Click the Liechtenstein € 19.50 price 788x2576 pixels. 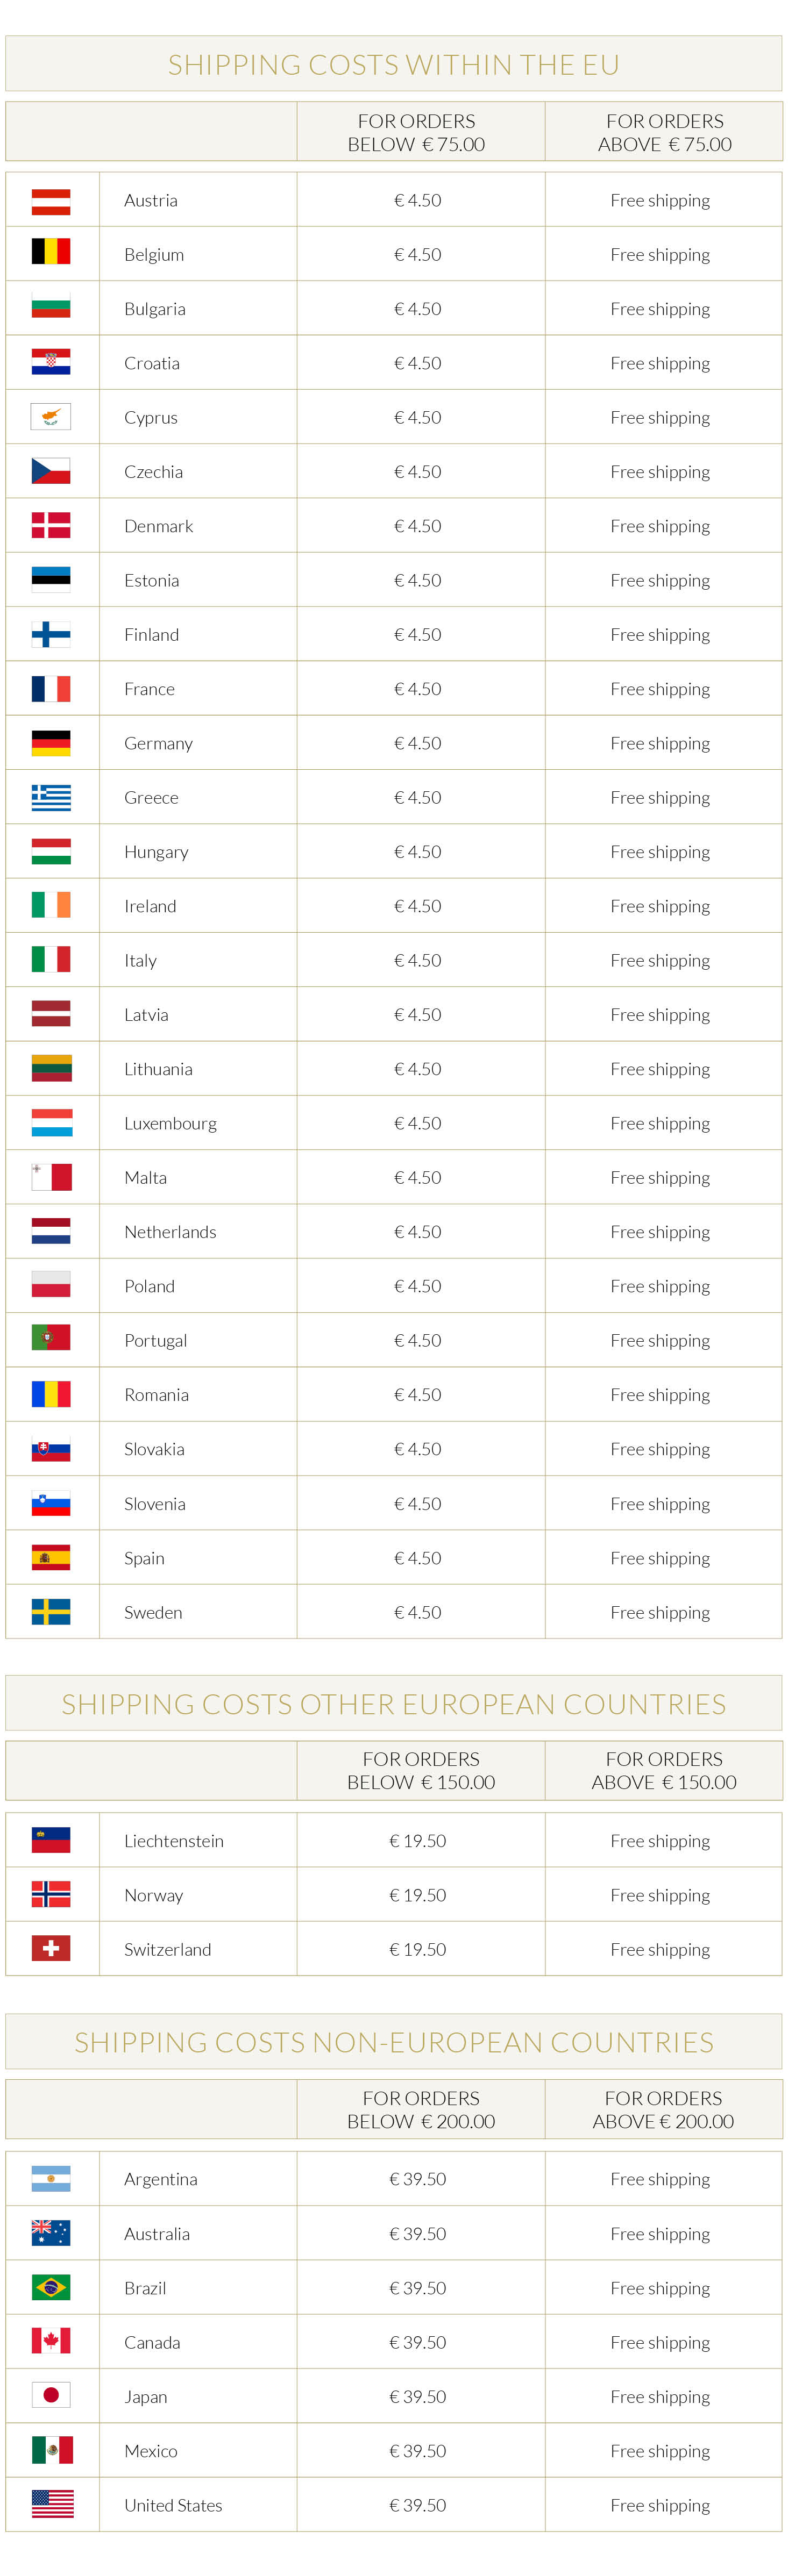pos(418,1841)
